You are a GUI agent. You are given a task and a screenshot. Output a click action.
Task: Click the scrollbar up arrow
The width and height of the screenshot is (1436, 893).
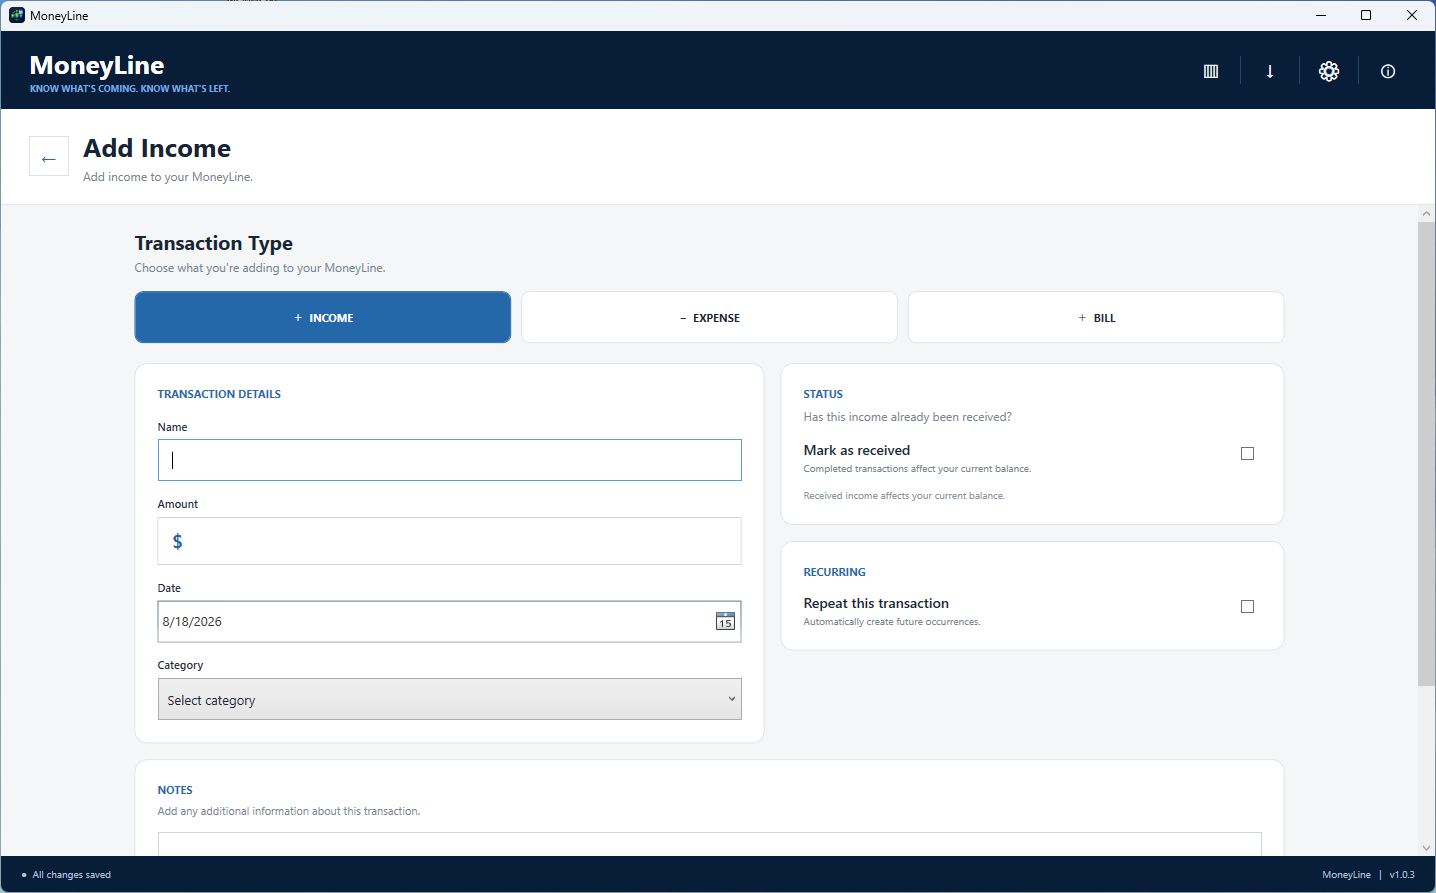1426,214
